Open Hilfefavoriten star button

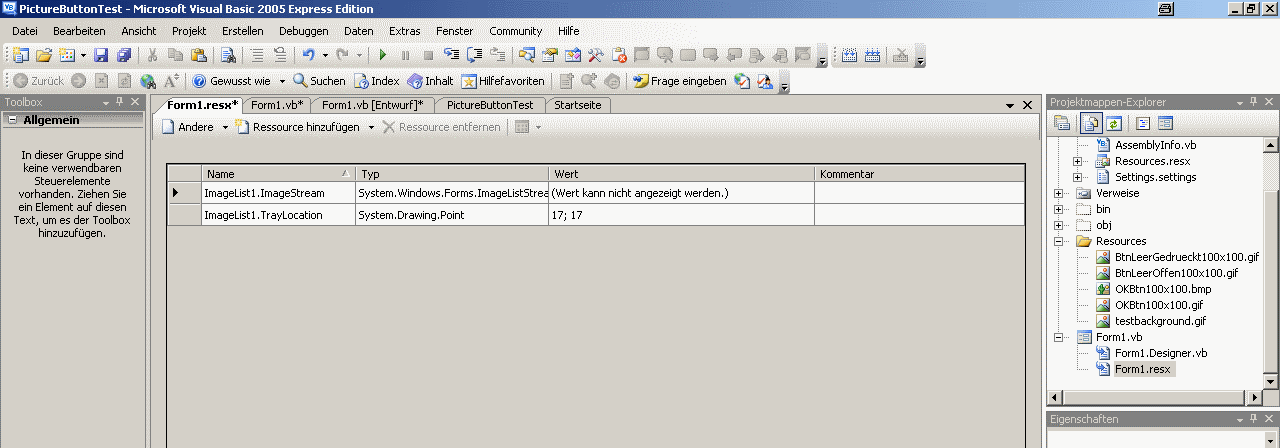click(x=503, y=81)
